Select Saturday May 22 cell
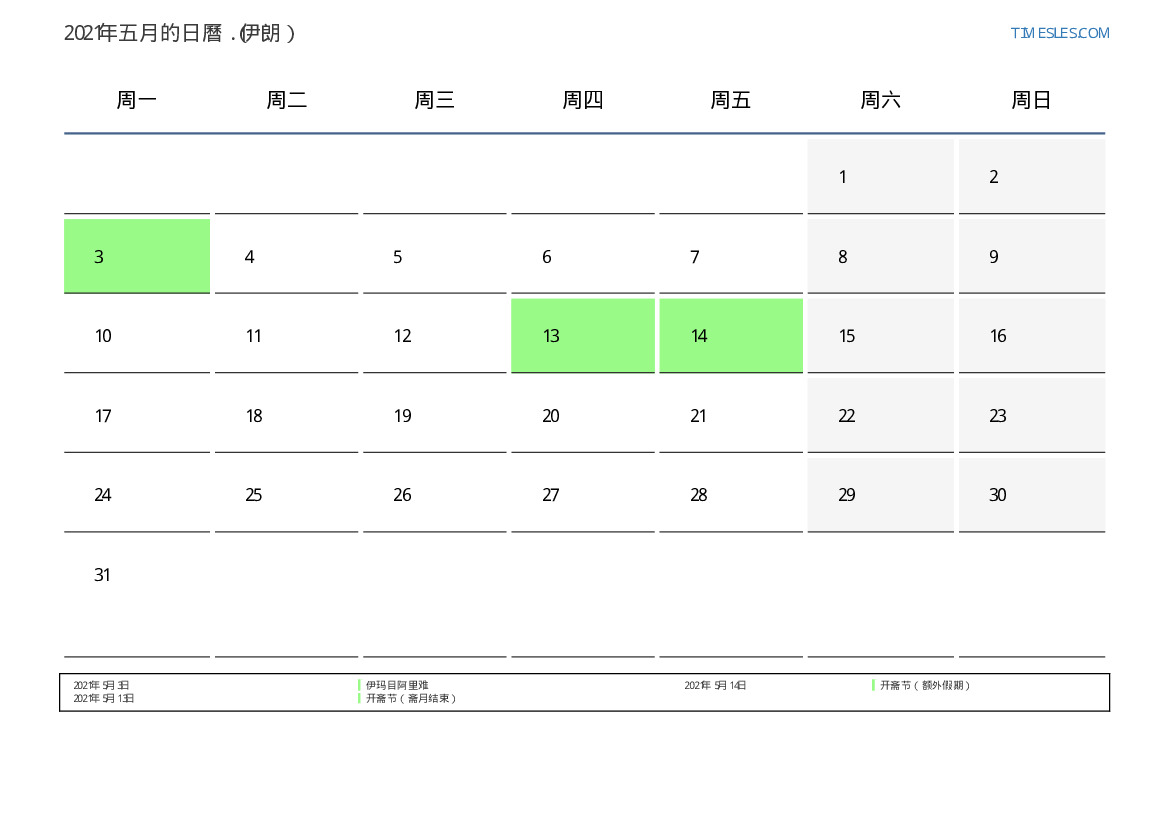 pos(880,415)
